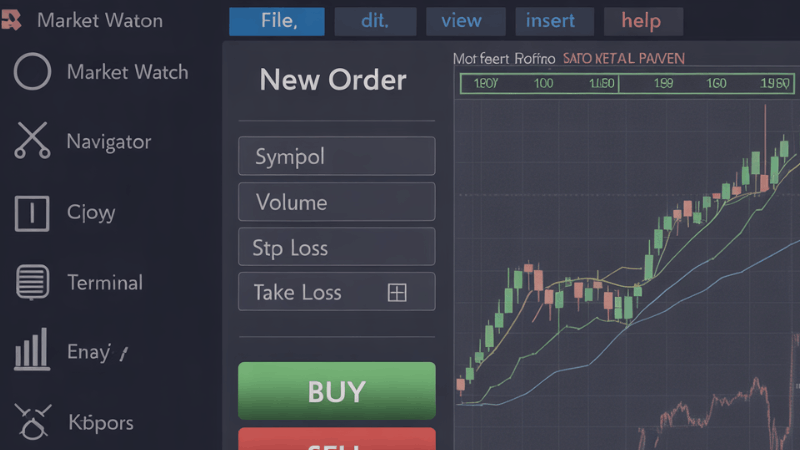Viewport: 800px width, 450px height.
Task: Select the Cjoyy square panel icon
Action: click(x=32, y=213)
